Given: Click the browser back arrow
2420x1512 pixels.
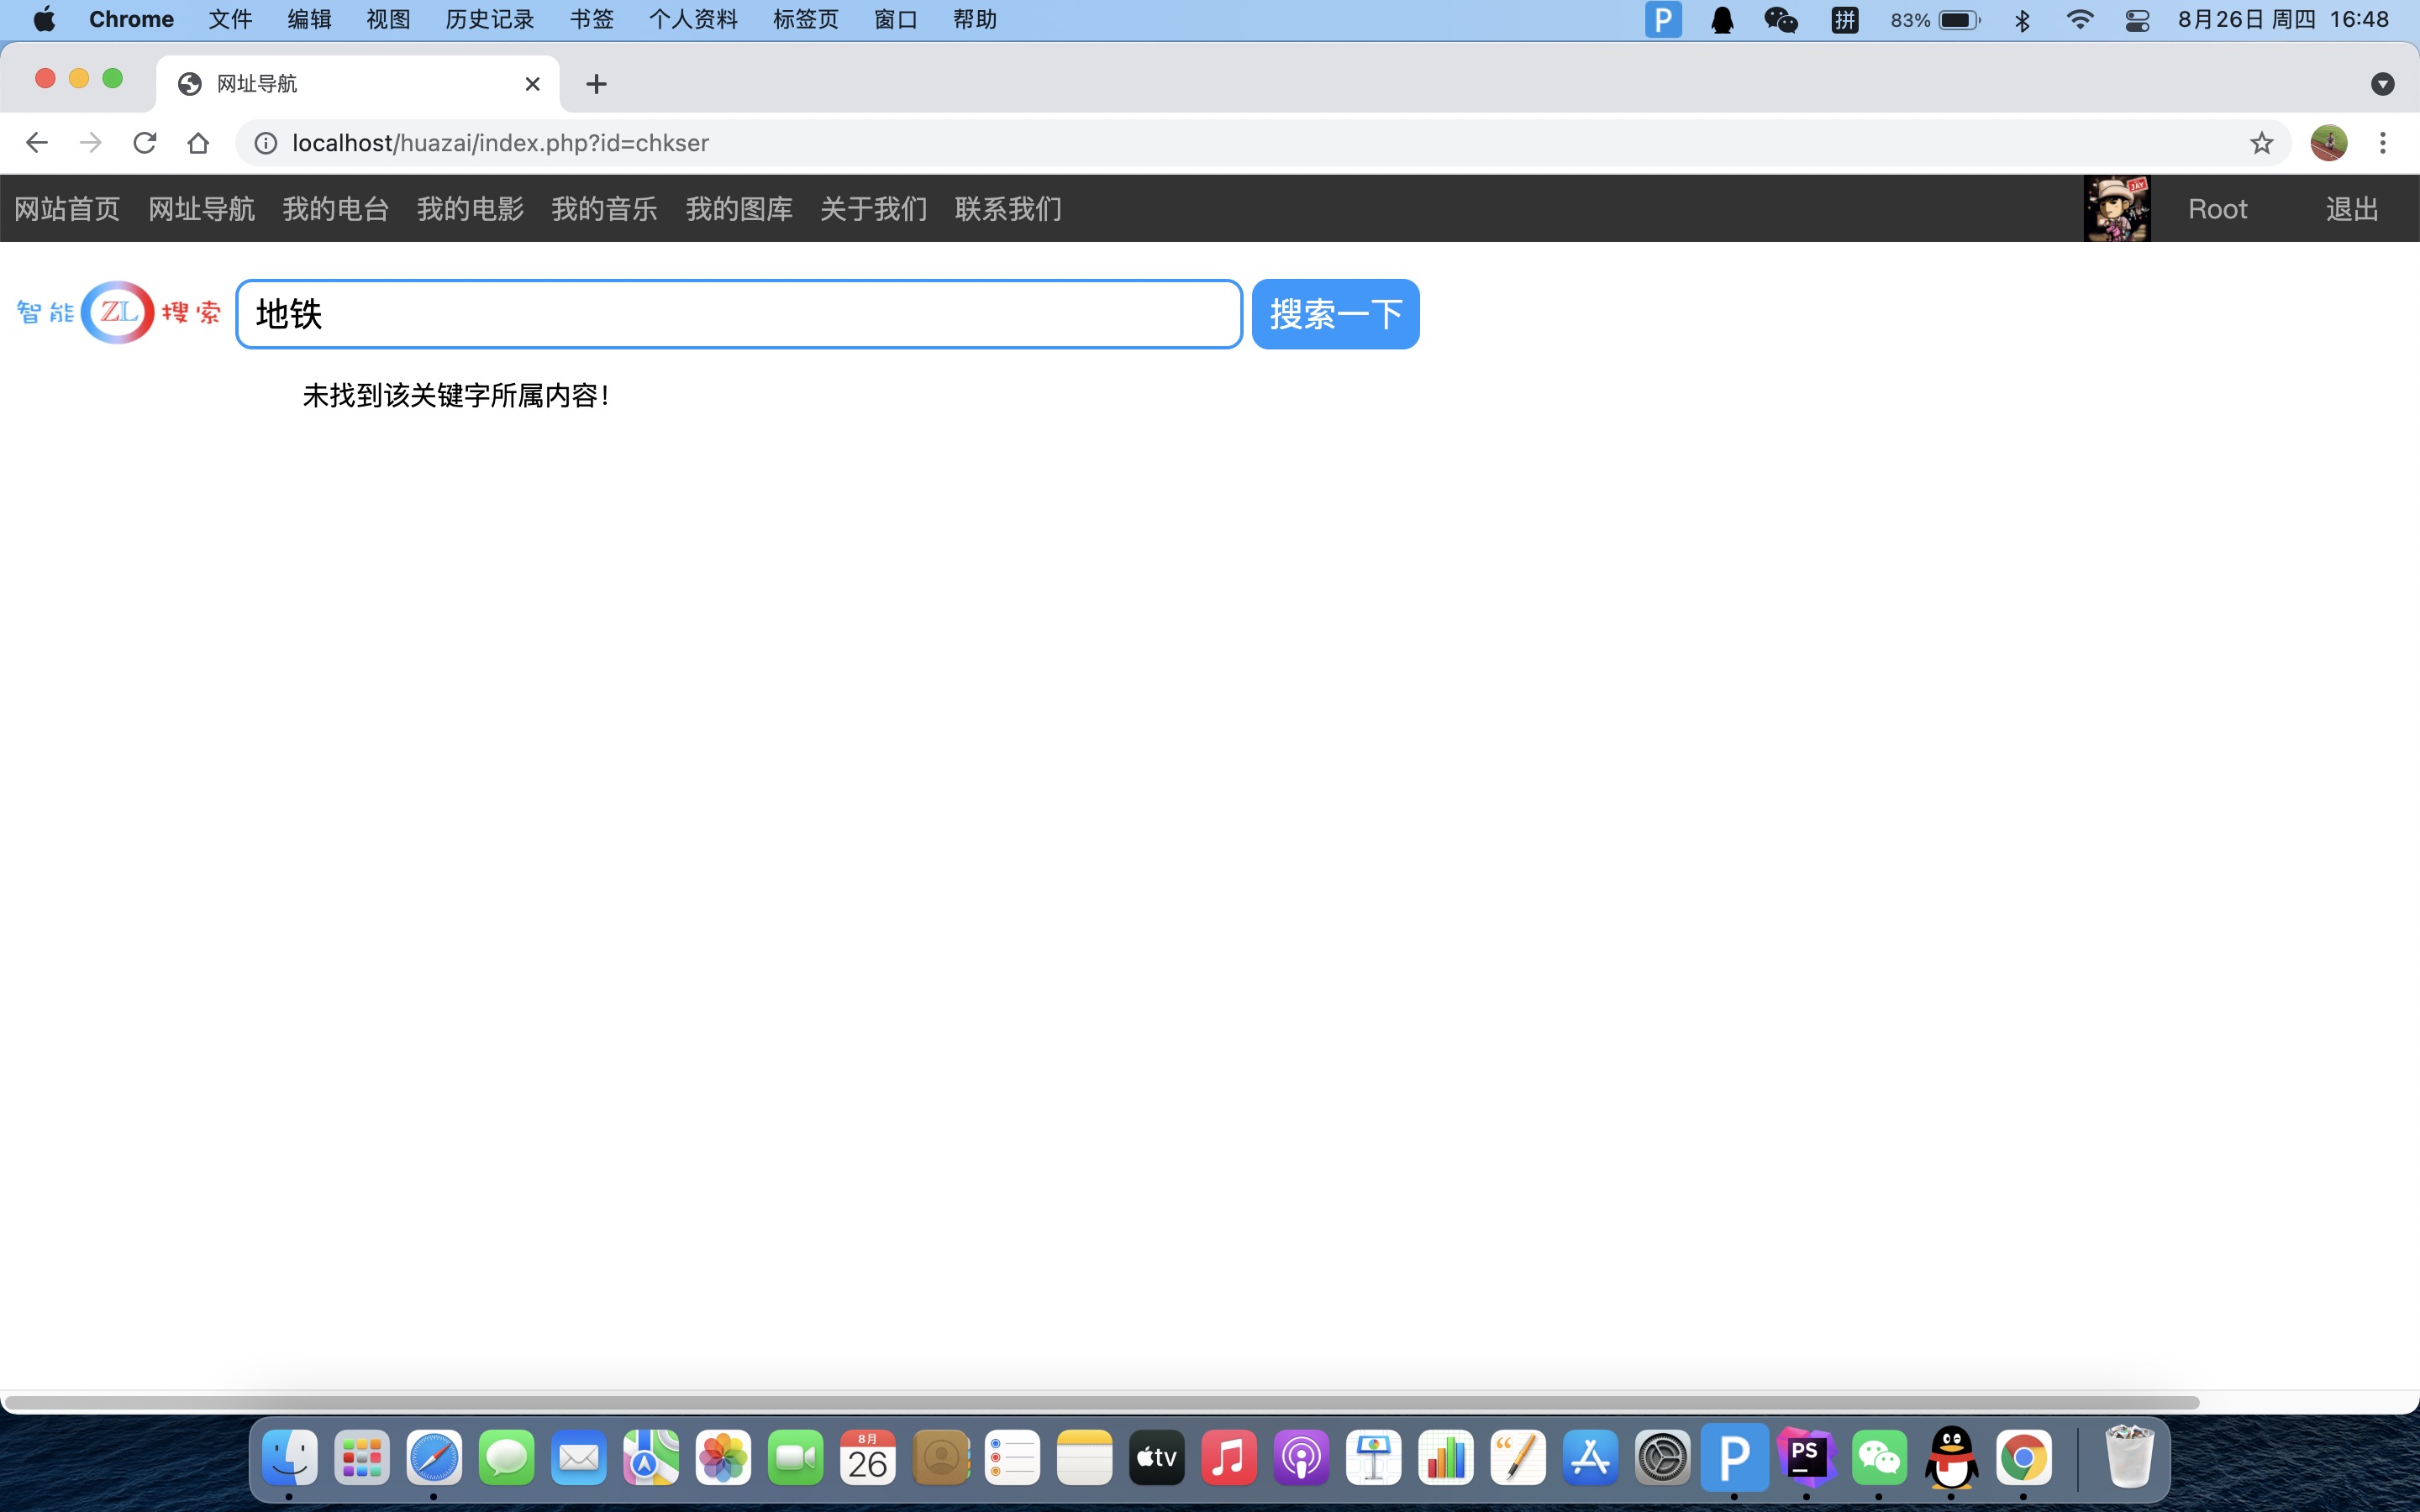Looking at the screenshot, I should [x=37, y=143].
